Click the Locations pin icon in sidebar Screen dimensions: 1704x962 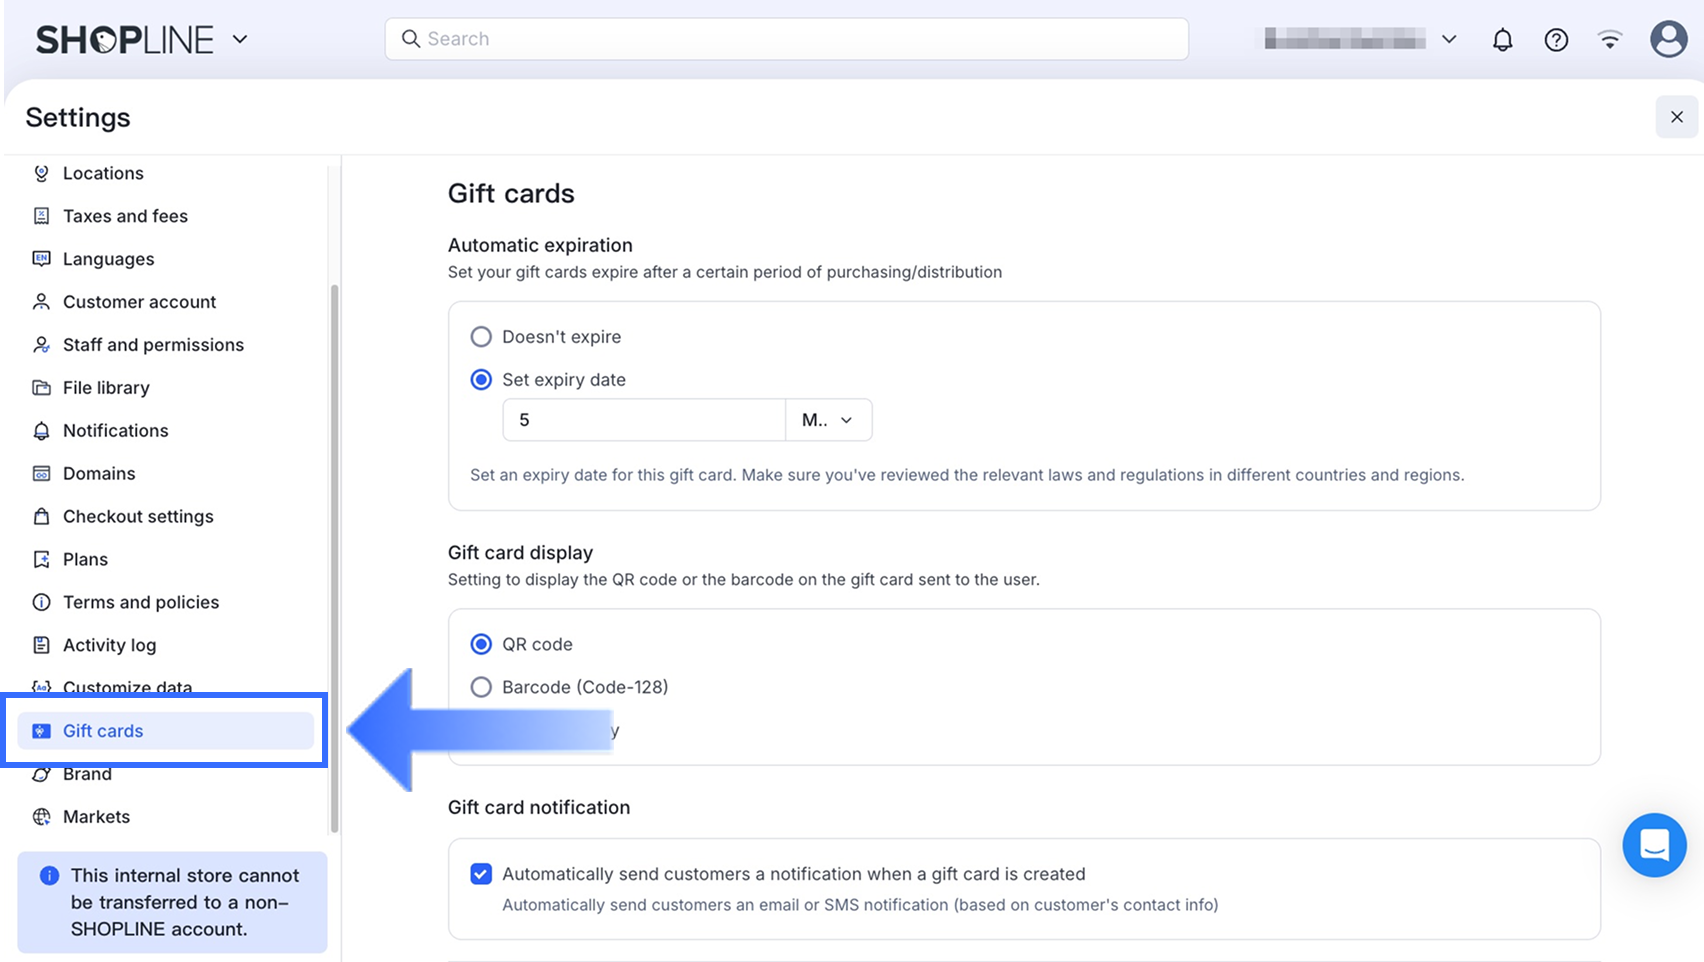[x=41, y=173]
